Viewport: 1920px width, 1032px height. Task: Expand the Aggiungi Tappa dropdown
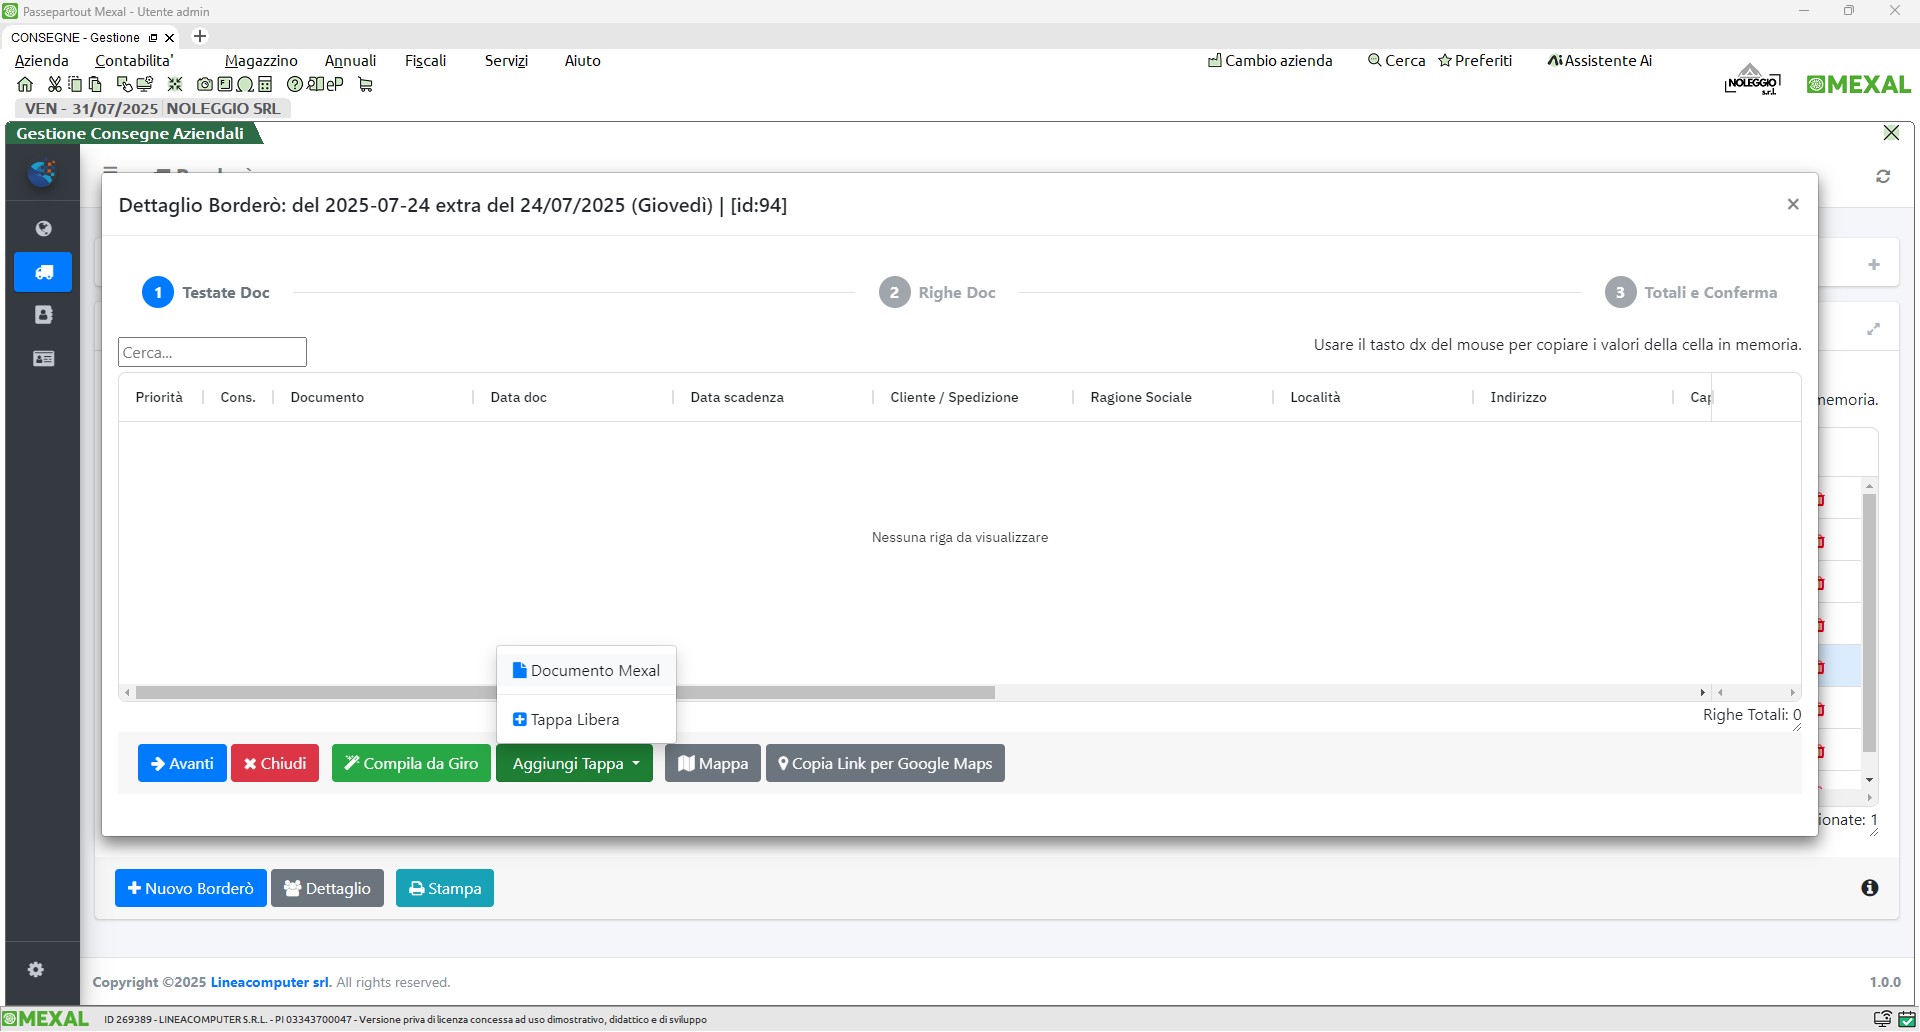pos(575,764)
